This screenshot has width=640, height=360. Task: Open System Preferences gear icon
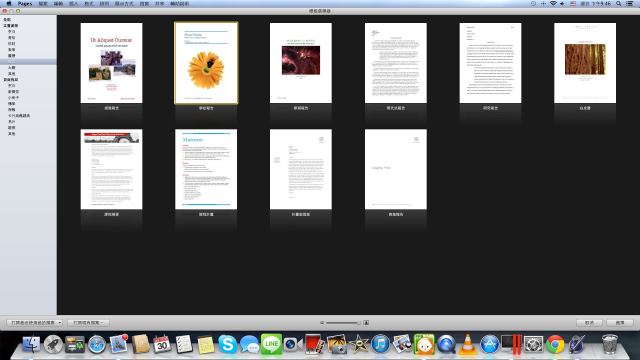(533, 344)
